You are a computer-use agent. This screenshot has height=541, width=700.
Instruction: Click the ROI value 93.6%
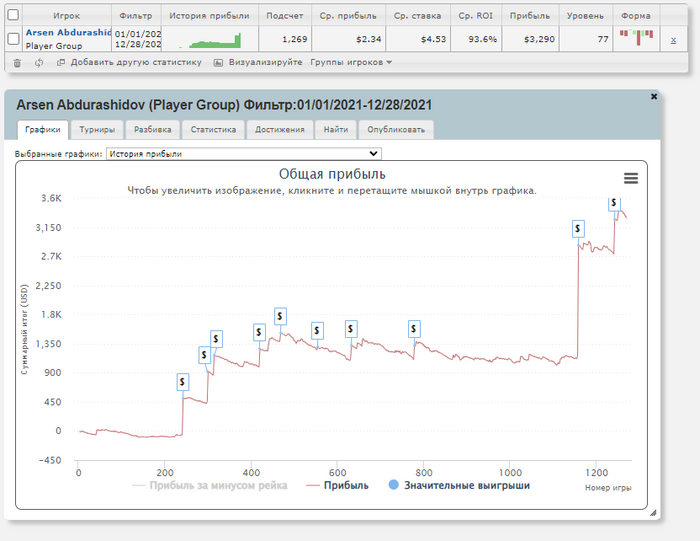coord(483,39)
